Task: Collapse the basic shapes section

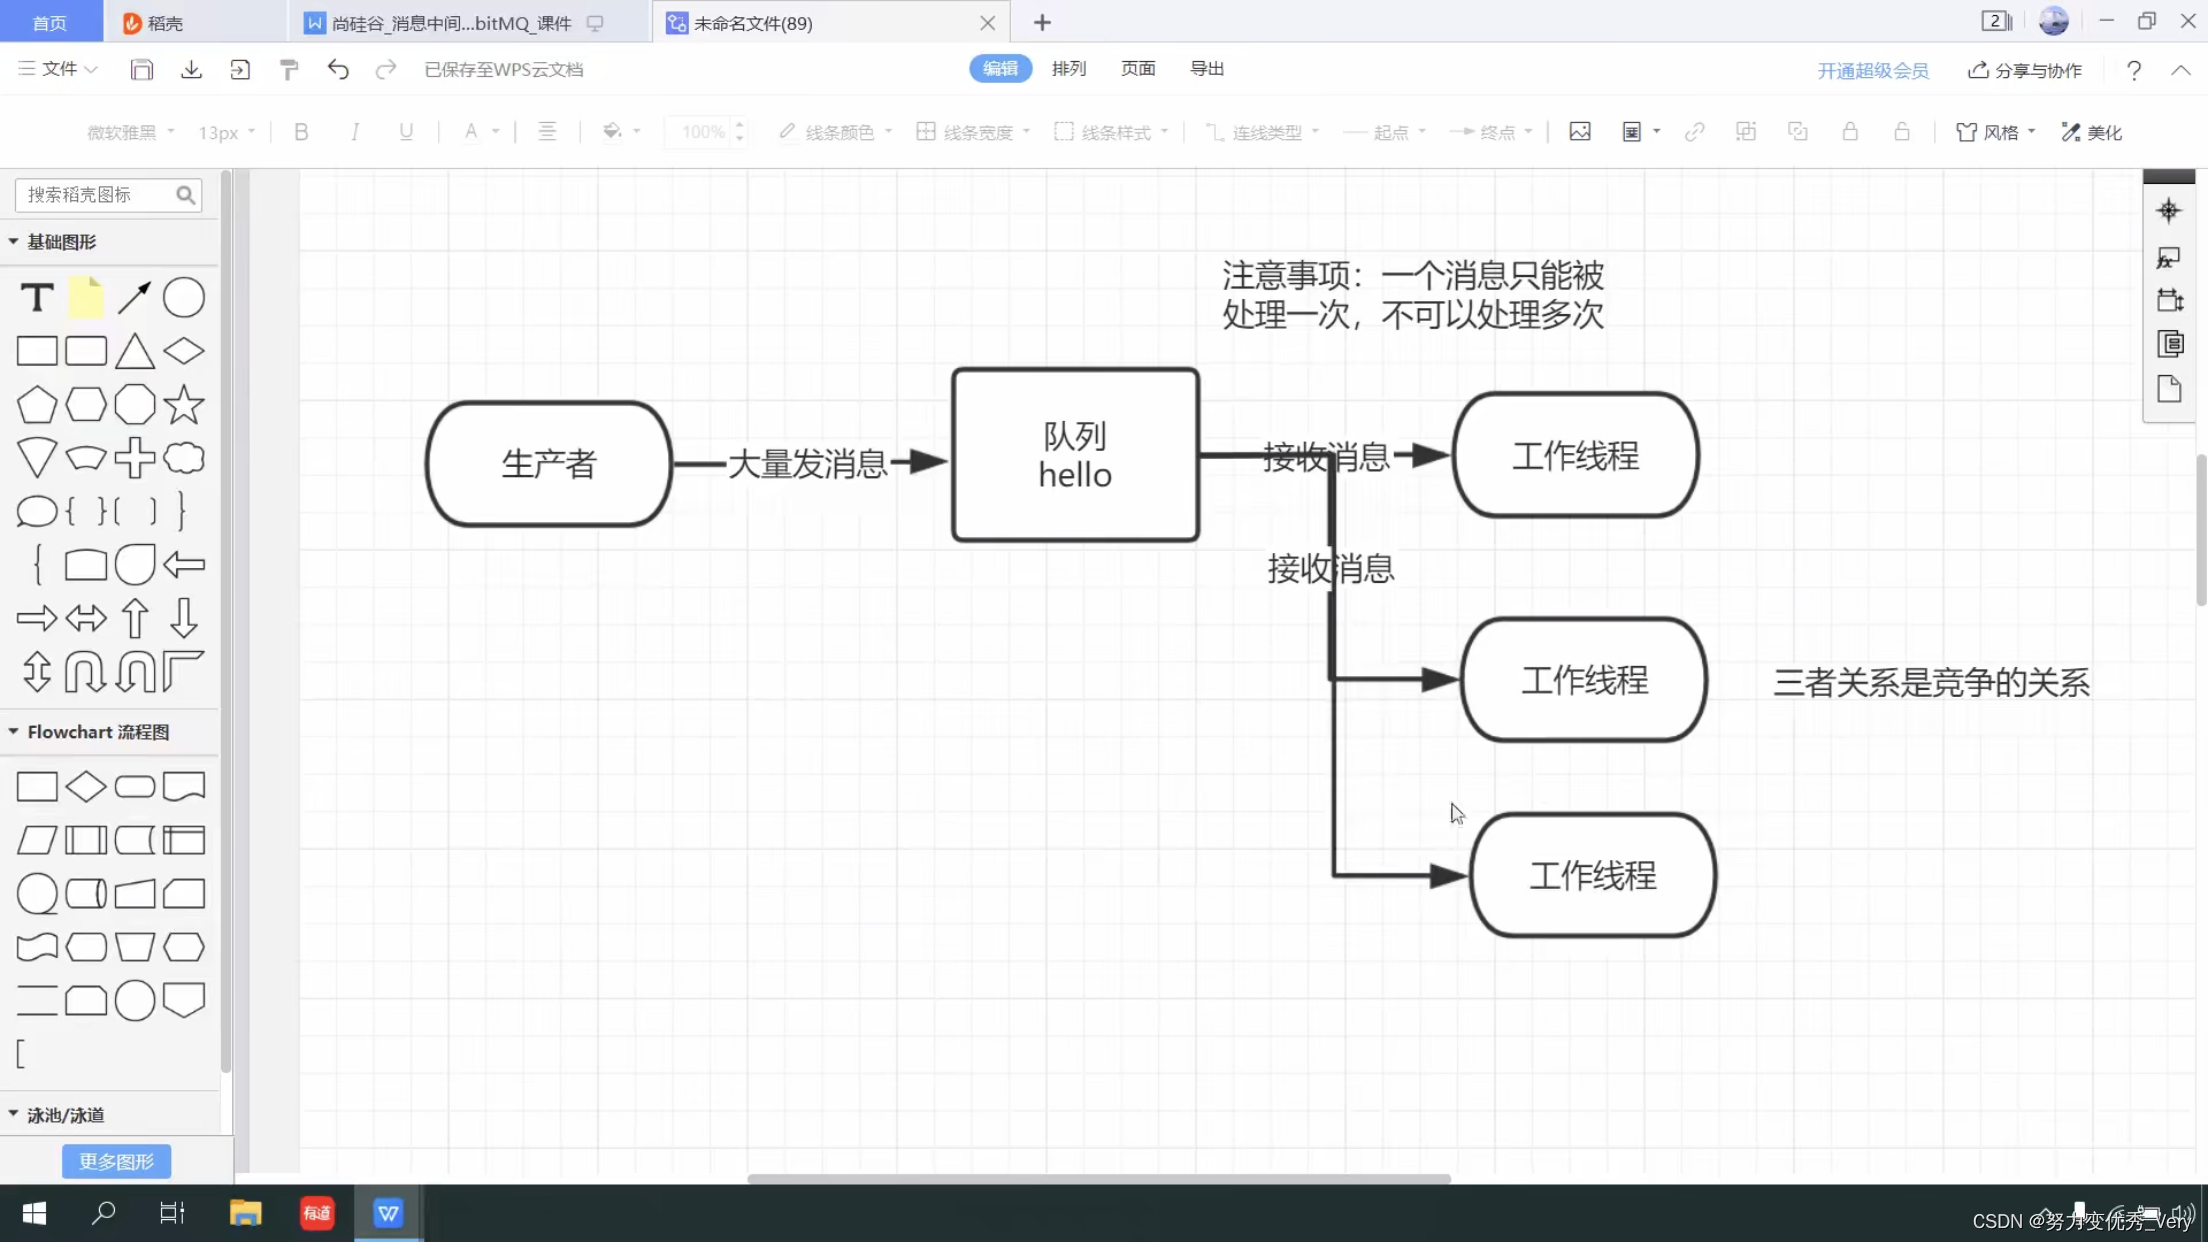Action: coord(13,242)
